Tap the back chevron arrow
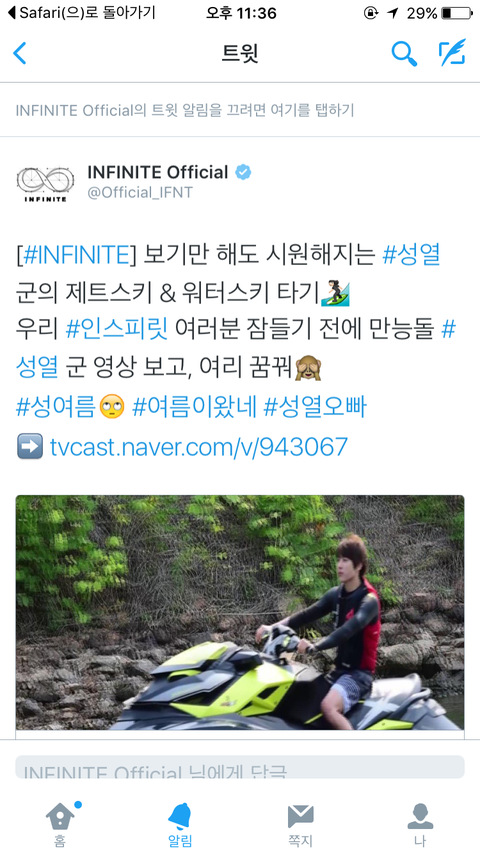Screen dimensions: 480x854 pyautogui.click(x=20, y=53)
